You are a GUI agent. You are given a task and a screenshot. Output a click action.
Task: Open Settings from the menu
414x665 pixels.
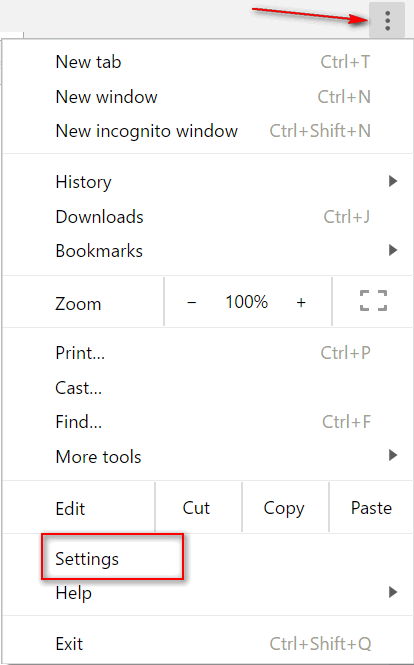208,559
